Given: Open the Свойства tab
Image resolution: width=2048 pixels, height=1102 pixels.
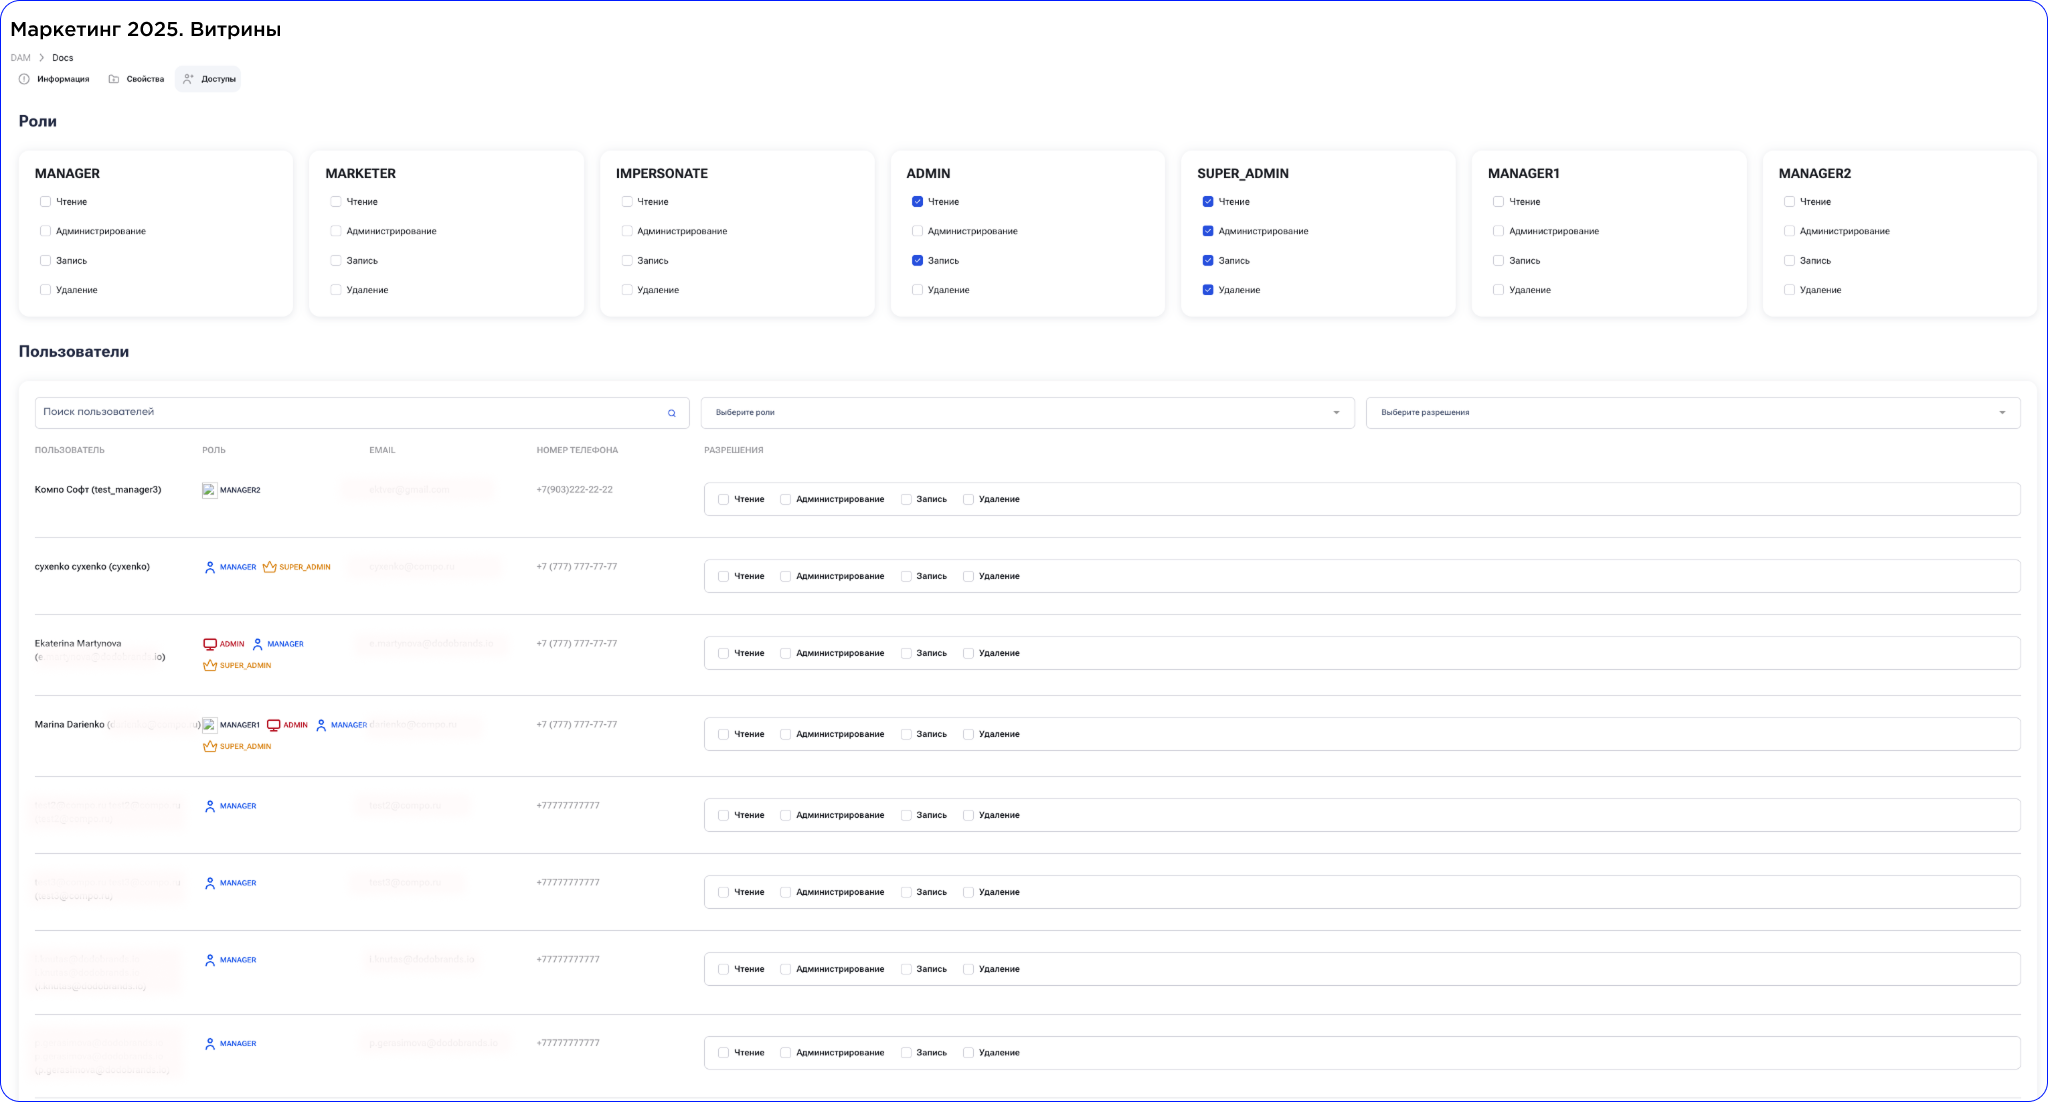Looking at the screenshot, I should point(137,79).
